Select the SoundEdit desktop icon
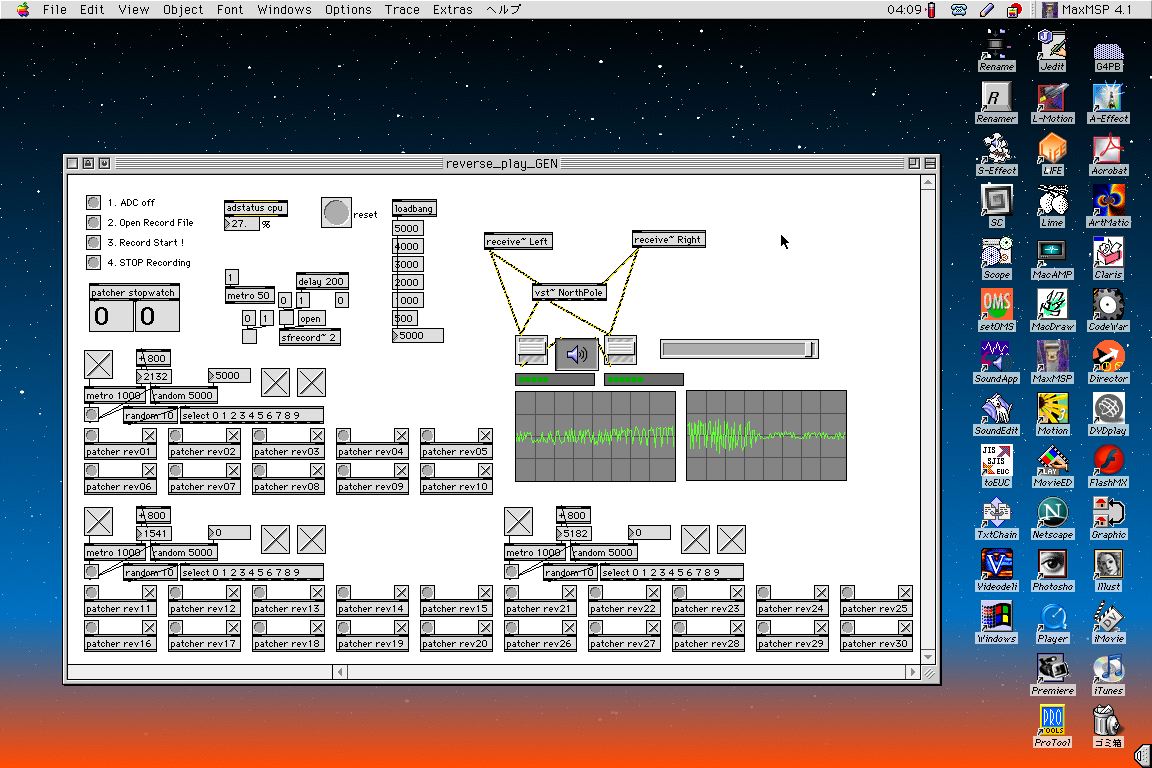The height and width of the screenshot is (768, 1152). pyautogui.click(x=996, y=414)
